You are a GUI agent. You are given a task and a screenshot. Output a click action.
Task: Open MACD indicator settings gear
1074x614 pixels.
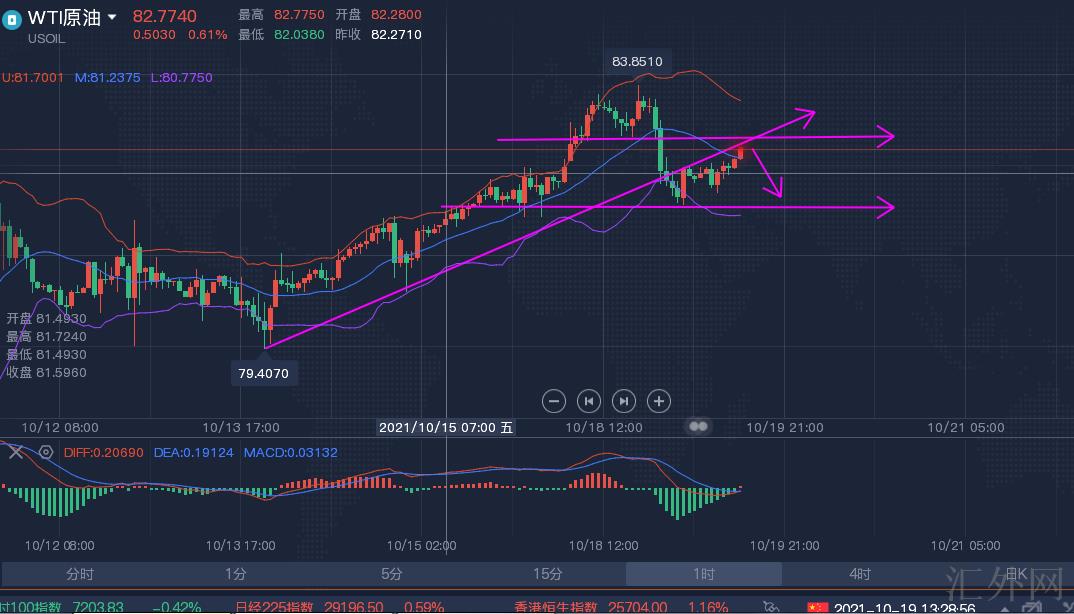(x=45, y=452)
